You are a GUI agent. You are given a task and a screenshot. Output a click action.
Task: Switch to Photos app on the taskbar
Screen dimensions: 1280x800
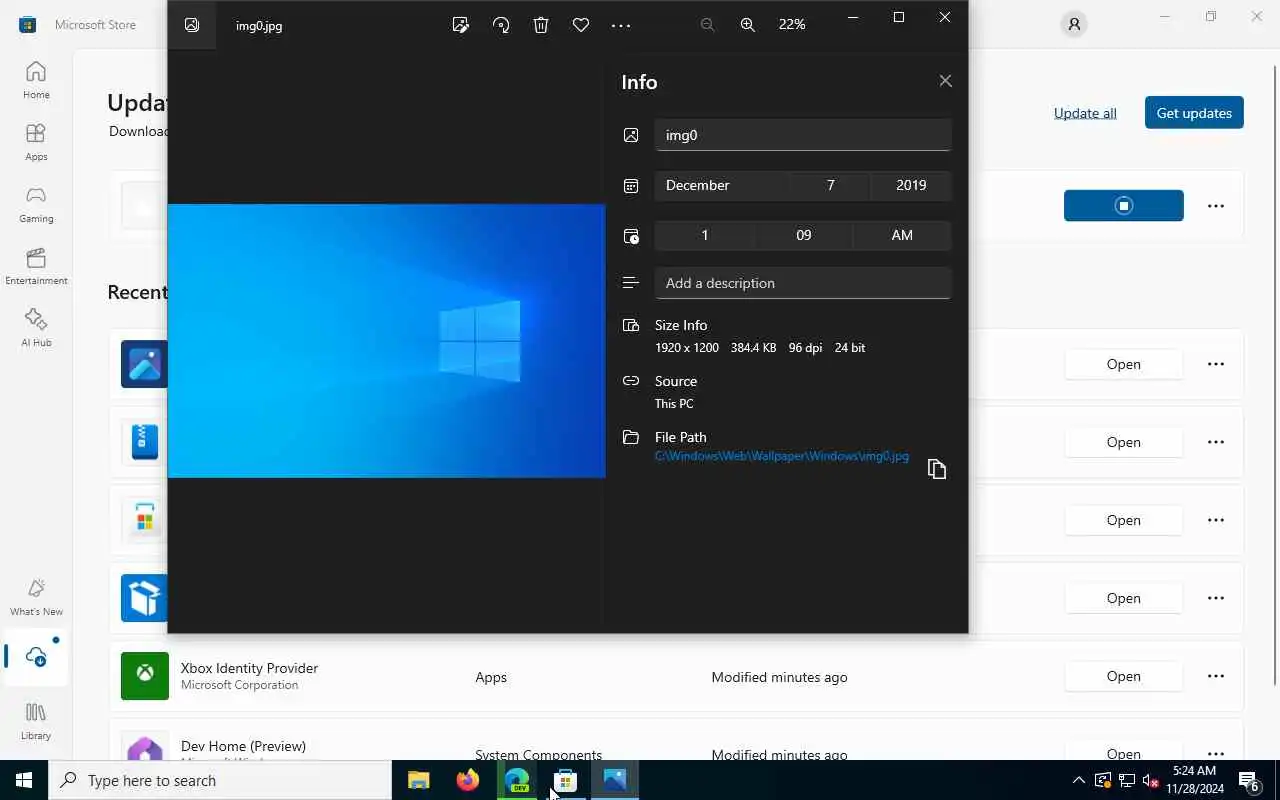[x=615, y=780]
